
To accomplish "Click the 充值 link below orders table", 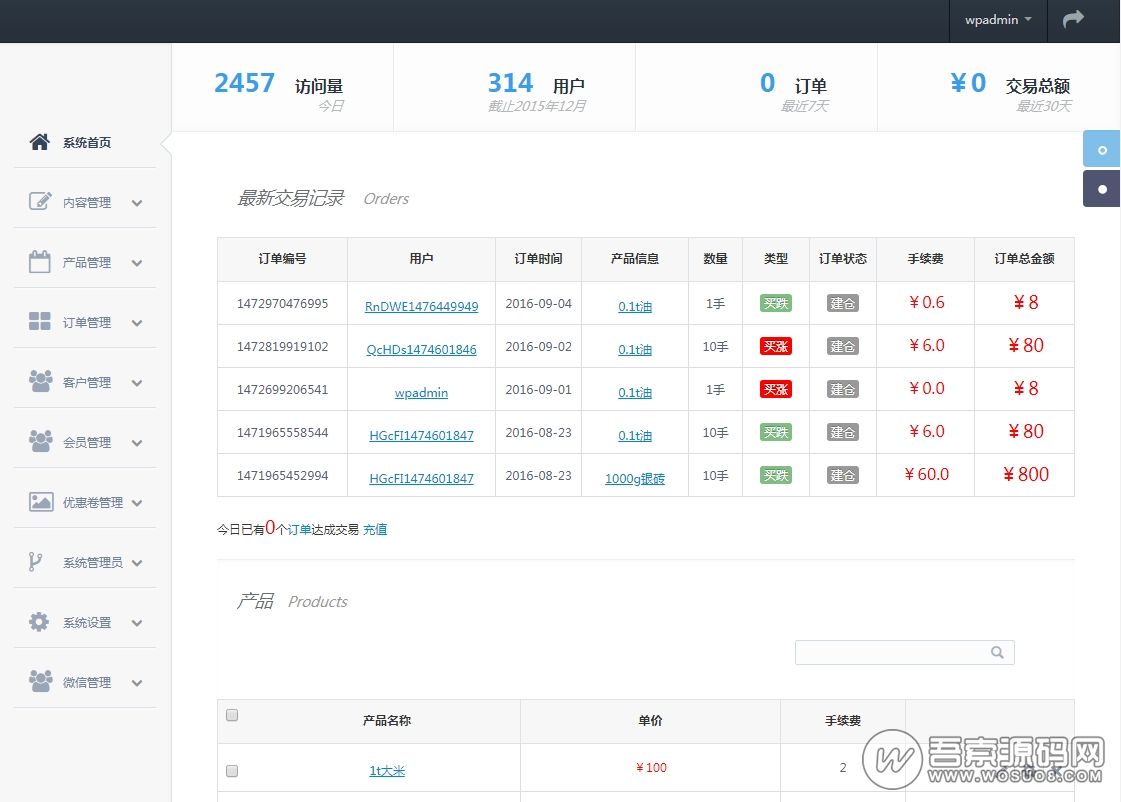I will tap(375, 530).
